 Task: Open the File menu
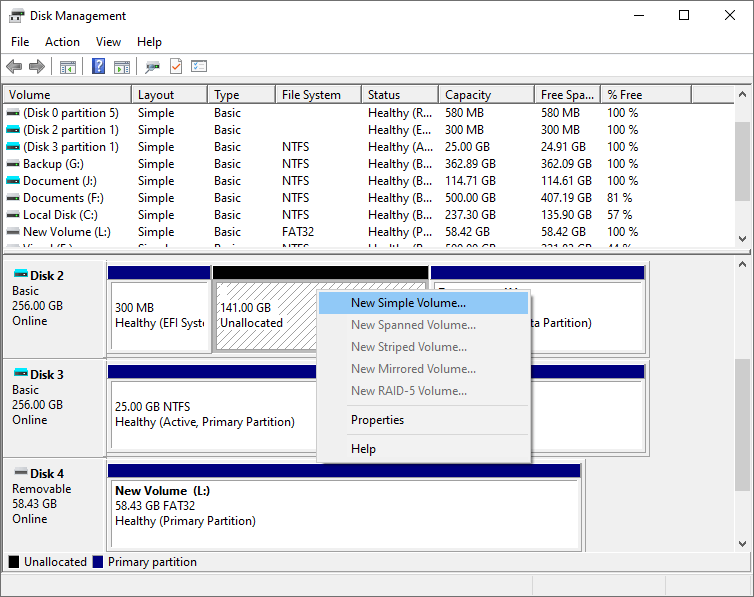pos(20,42)
